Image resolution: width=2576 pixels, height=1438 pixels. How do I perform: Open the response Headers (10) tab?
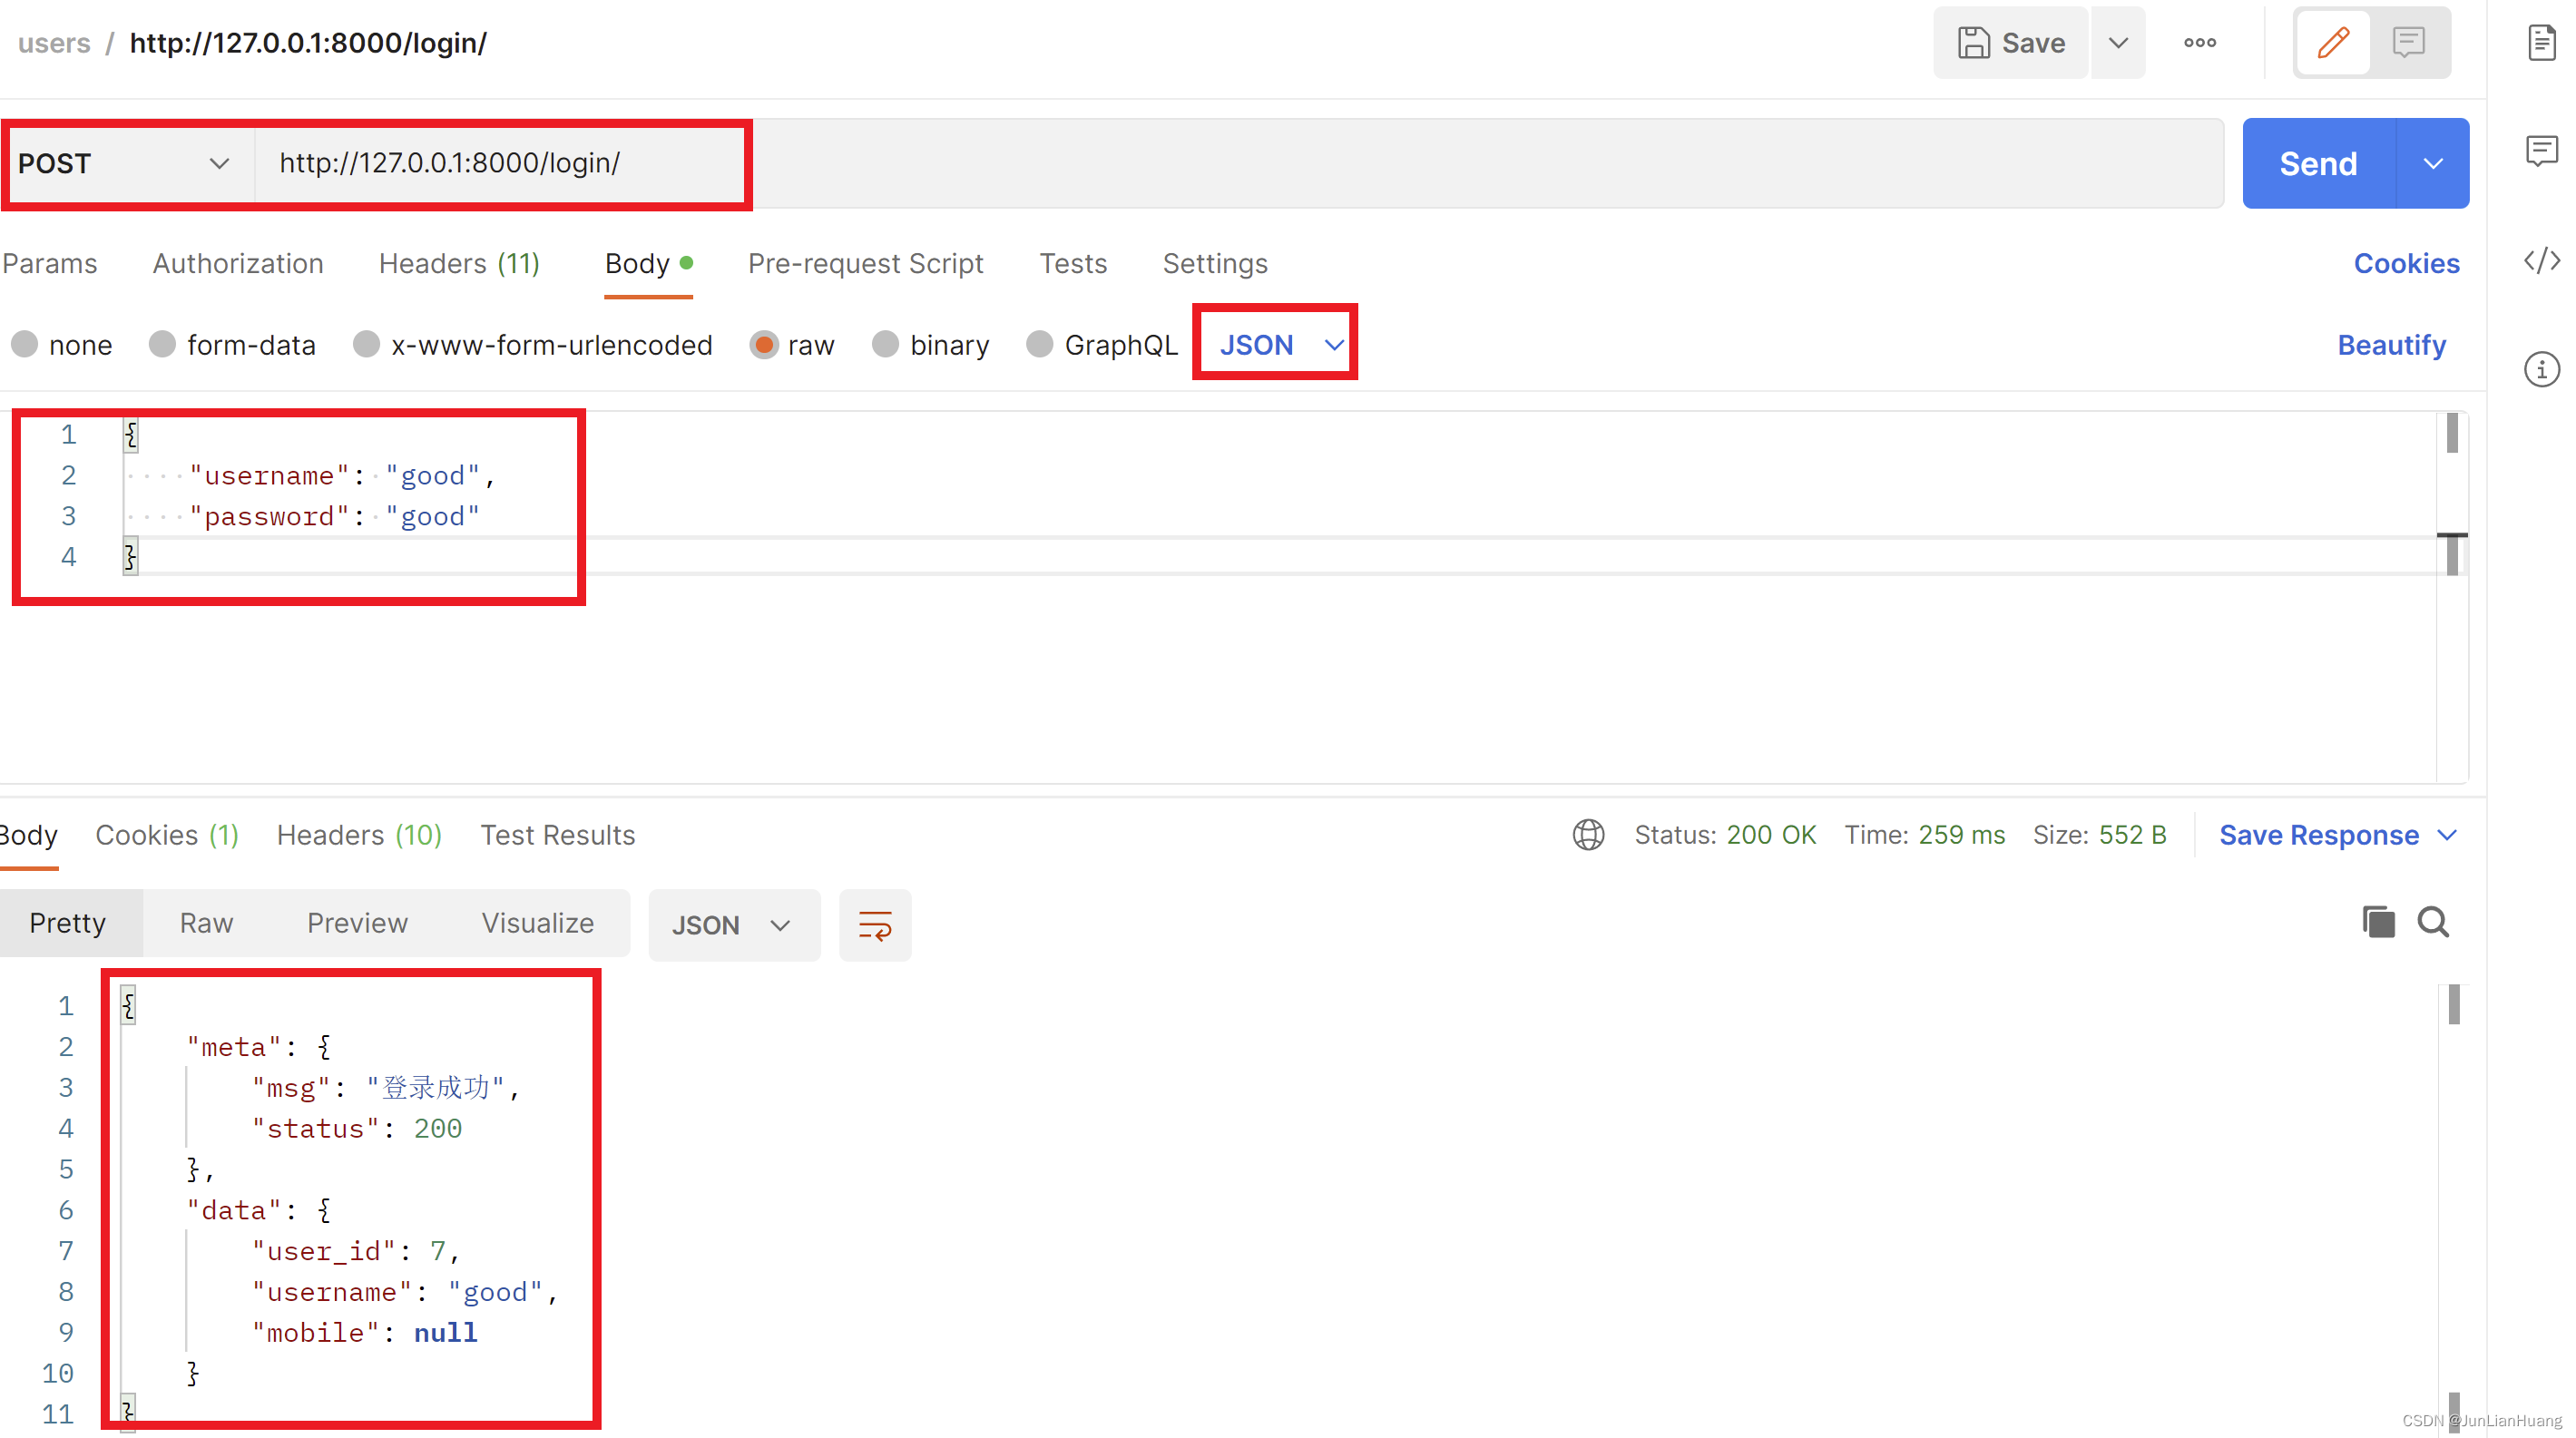(359, 835)
